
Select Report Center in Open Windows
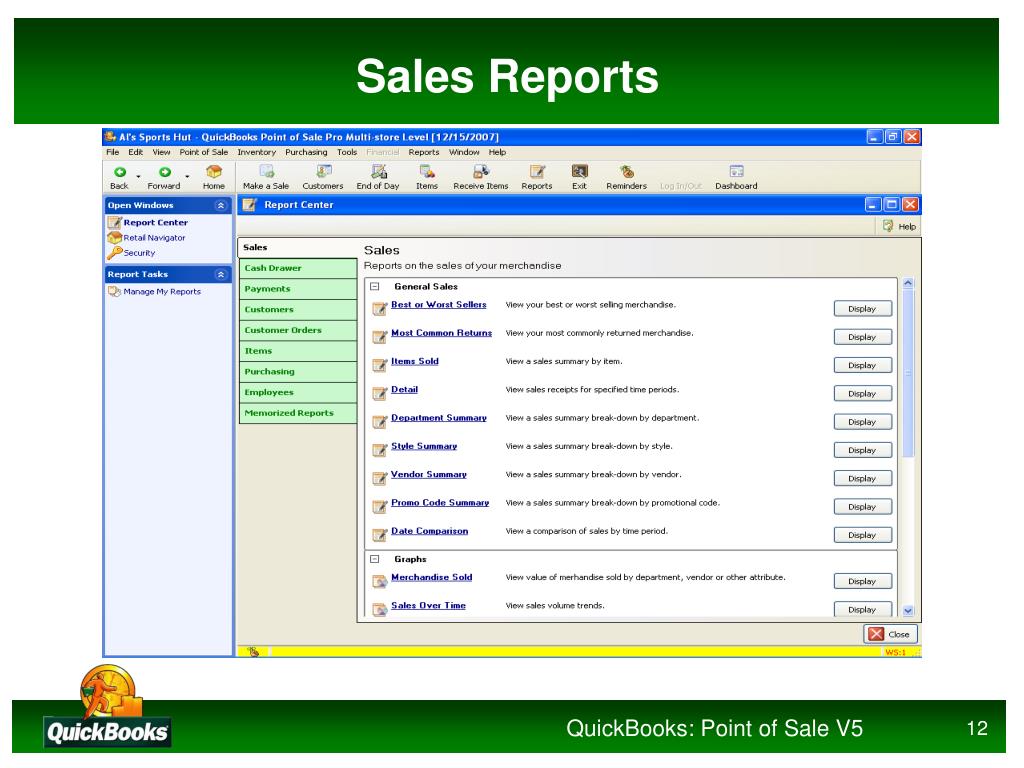(x=155, y=223)
